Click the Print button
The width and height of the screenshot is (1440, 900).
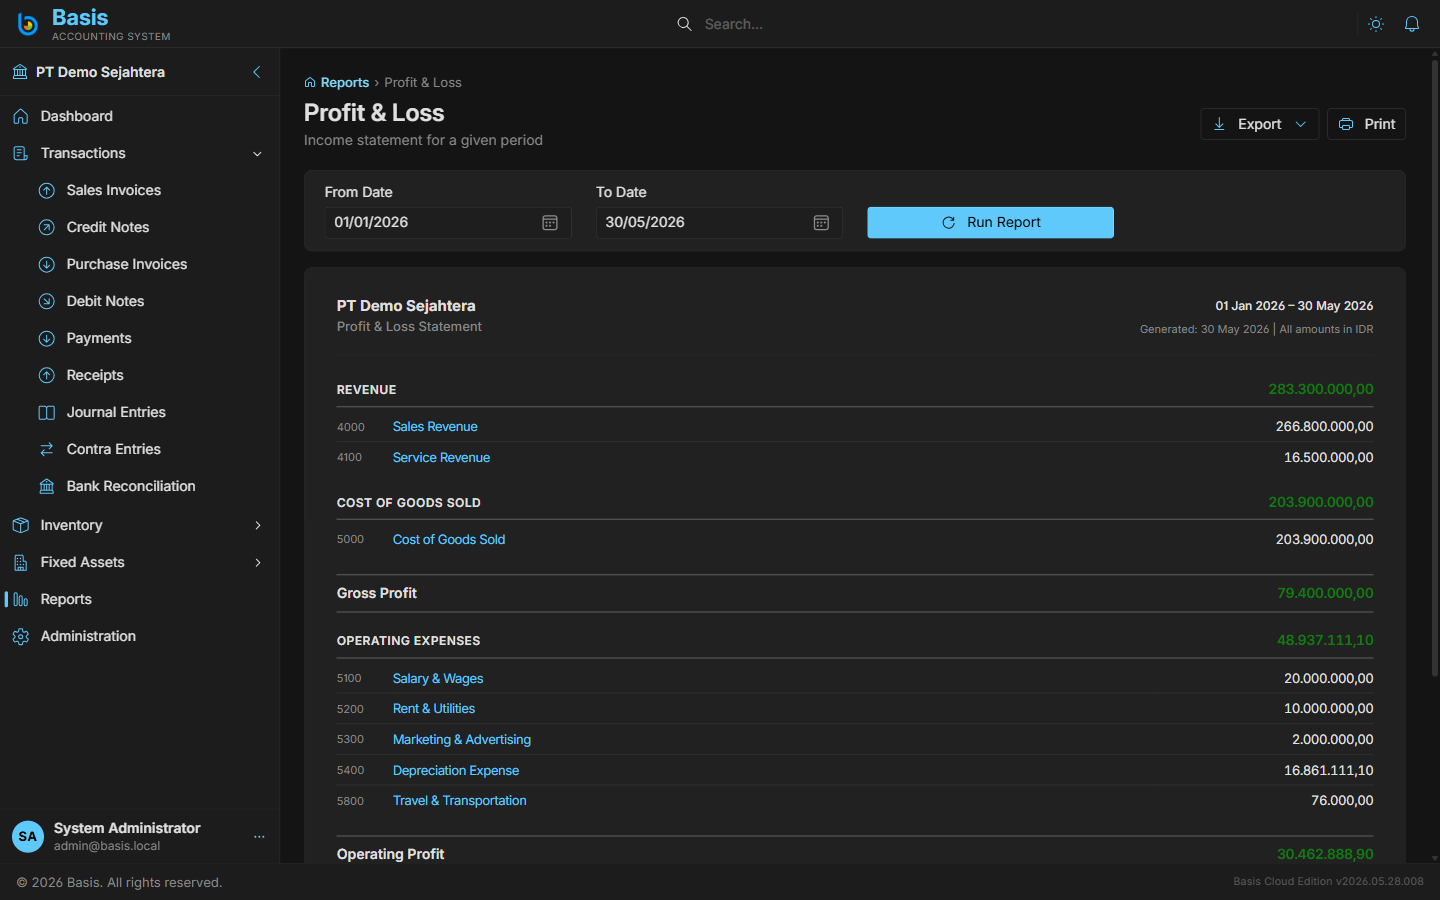pyautogui.click(x=1366, y=124)
